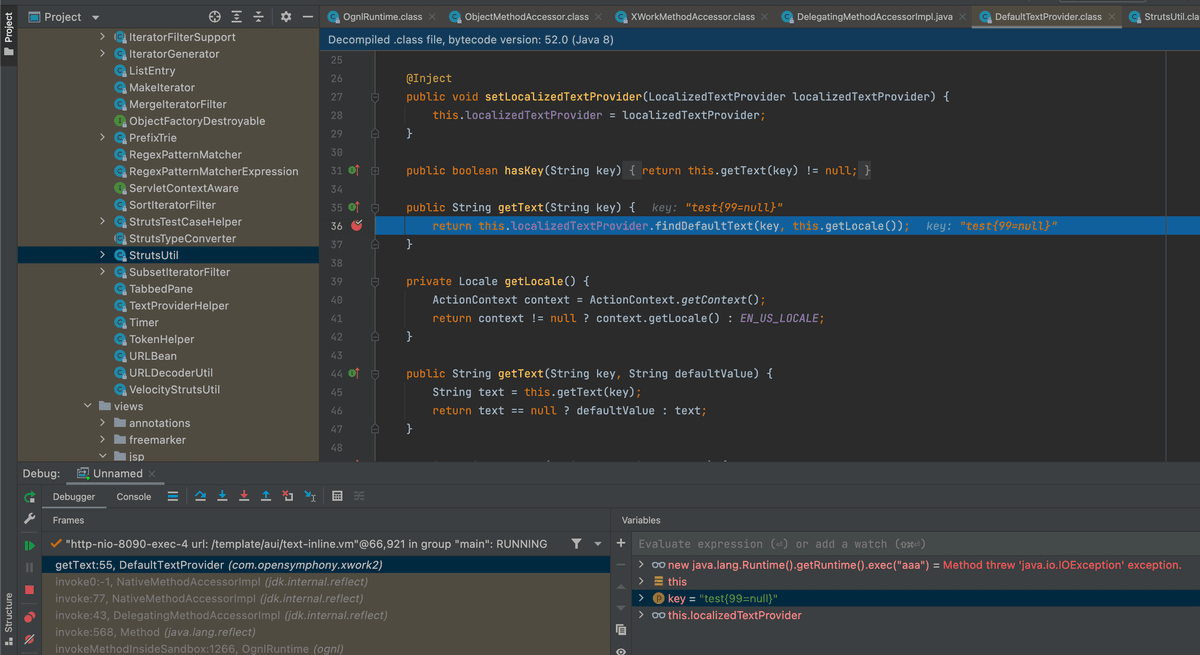The image size is (1200, 655).
Task: Resume the program with the green play icon
Action: (x=31, y=545)
